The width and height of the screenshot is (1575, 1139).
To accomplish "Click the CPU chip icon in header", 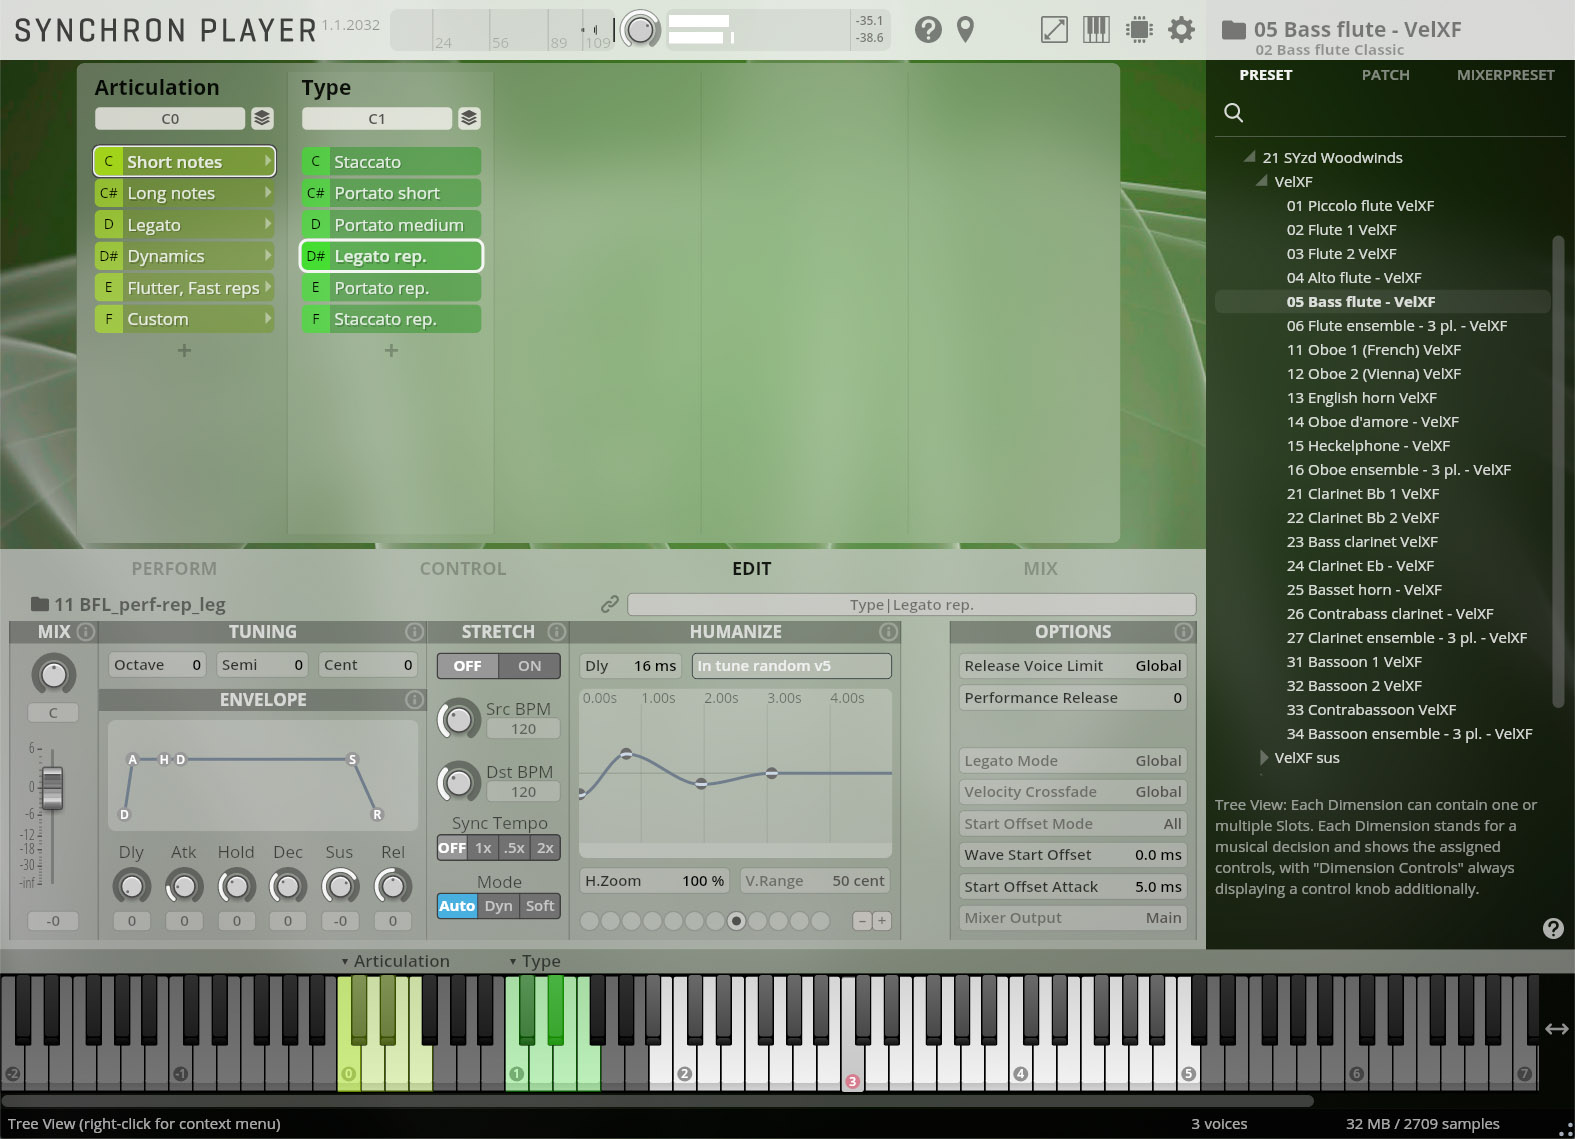I will click(1138, 30).
